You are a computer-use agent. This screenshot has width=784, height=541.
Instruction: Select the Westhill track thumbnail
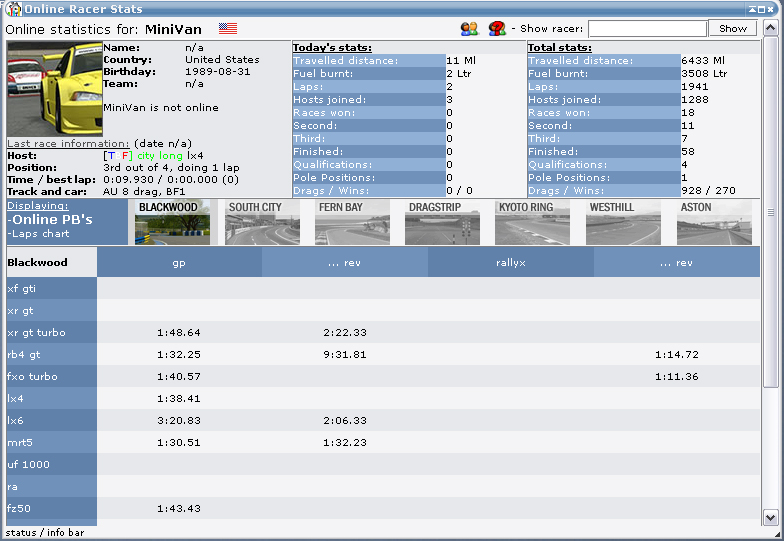tap(624, 222)
